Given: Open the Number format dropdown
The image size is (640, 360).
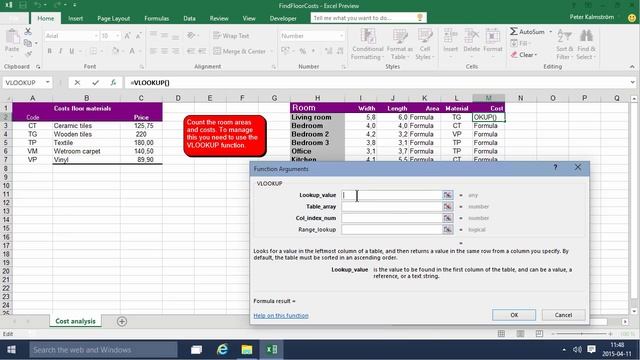Looking at the screenshot, I should [x=341, y=36].
